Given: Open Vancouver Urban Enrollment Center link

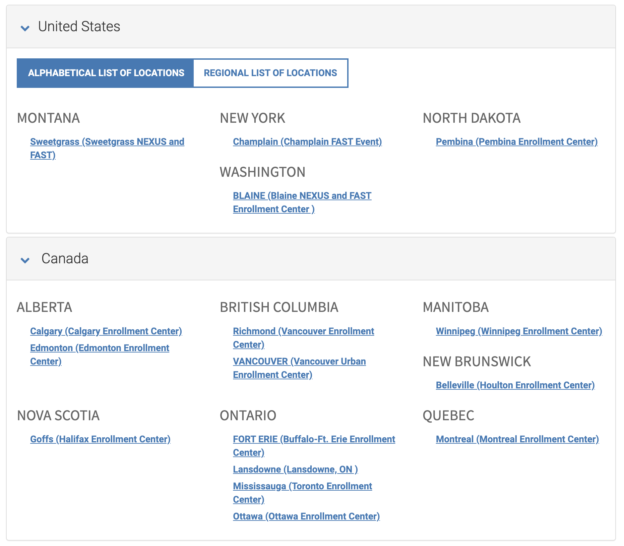Looking at the screenshot, I should click(299, 368).
